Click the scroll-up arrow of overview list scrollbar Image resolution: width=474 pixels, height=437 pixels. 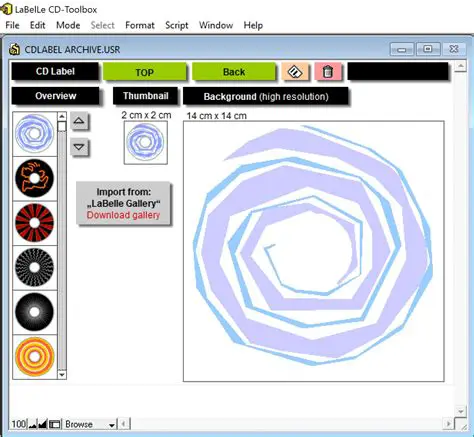pos(62,116)
